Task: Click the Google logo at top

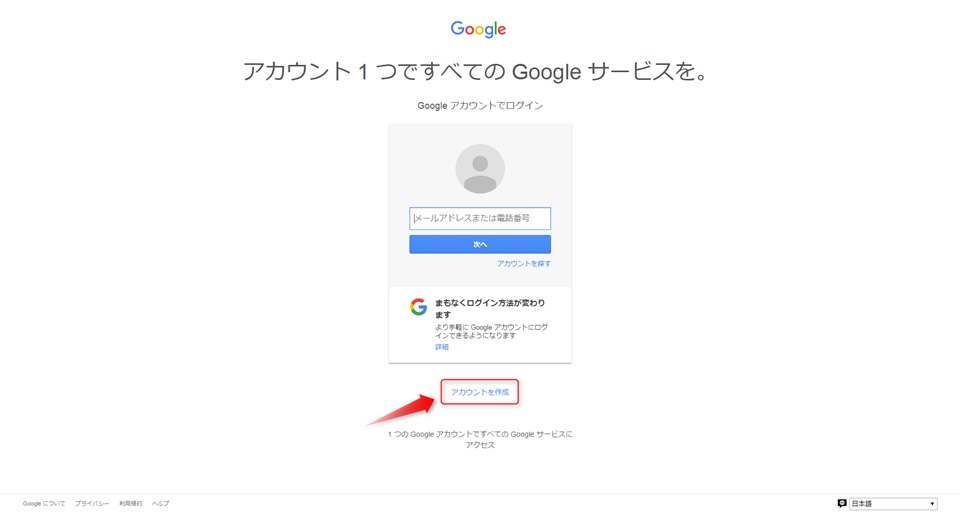Action: [x=478, y=29]
